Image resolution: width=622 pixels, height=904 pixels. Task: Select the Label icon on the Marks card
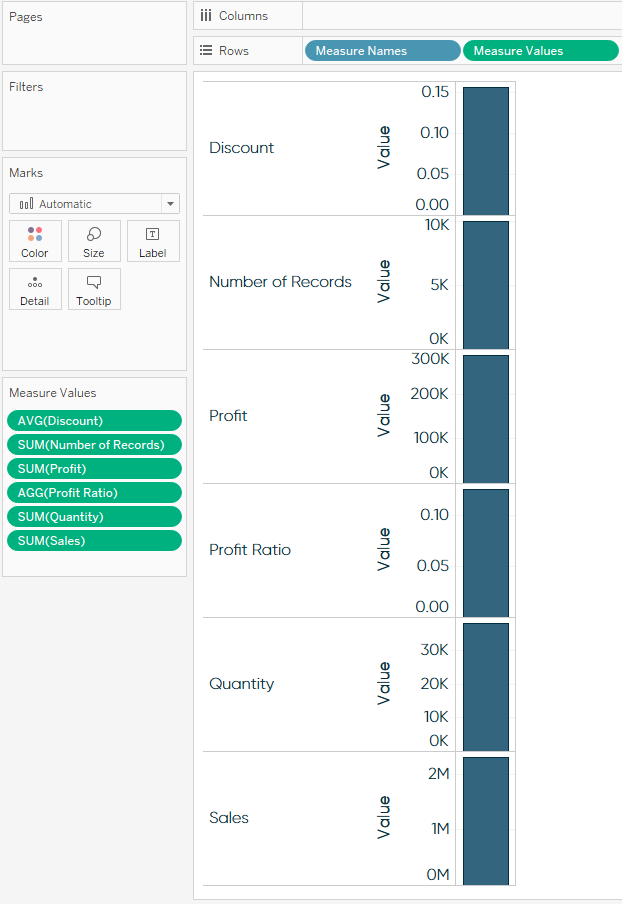click(x=152, y=240)
